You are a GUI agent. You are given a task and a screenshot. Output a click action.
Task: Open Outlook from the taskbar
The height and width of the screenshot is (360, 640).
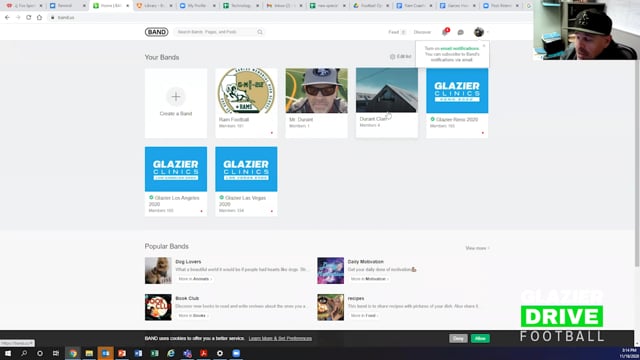point(106,353)
